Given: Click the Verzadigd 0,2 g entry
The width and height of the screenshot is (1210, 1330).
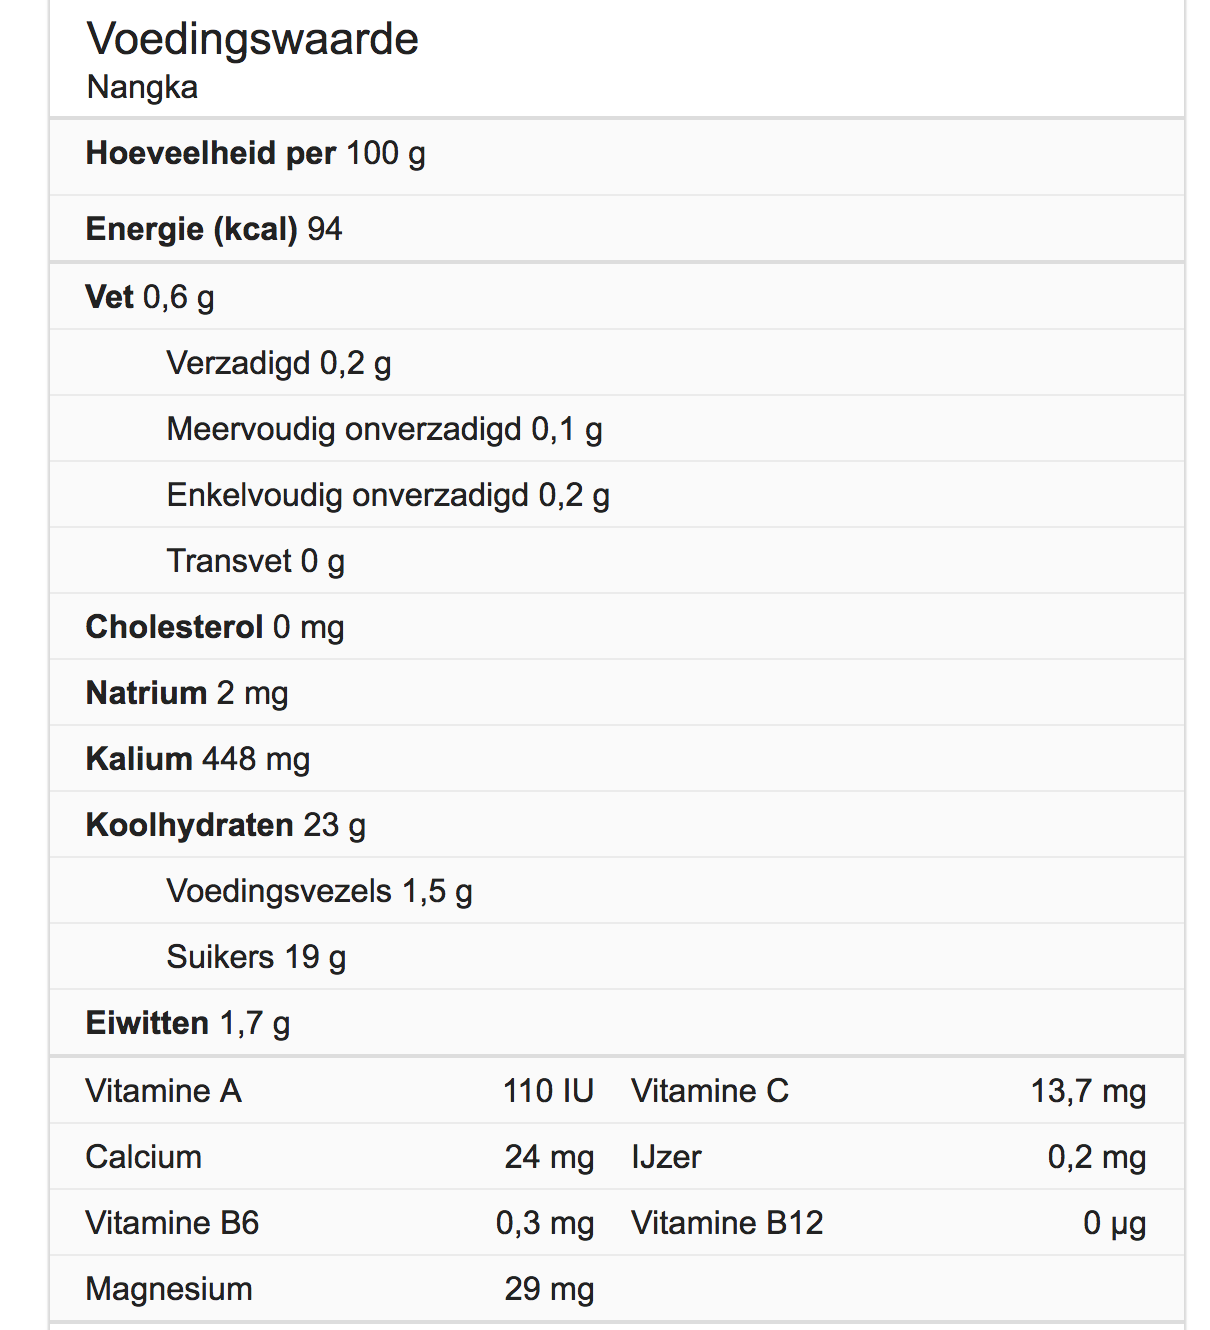Looking at the screenshot, I should click(x=279, y=364).
